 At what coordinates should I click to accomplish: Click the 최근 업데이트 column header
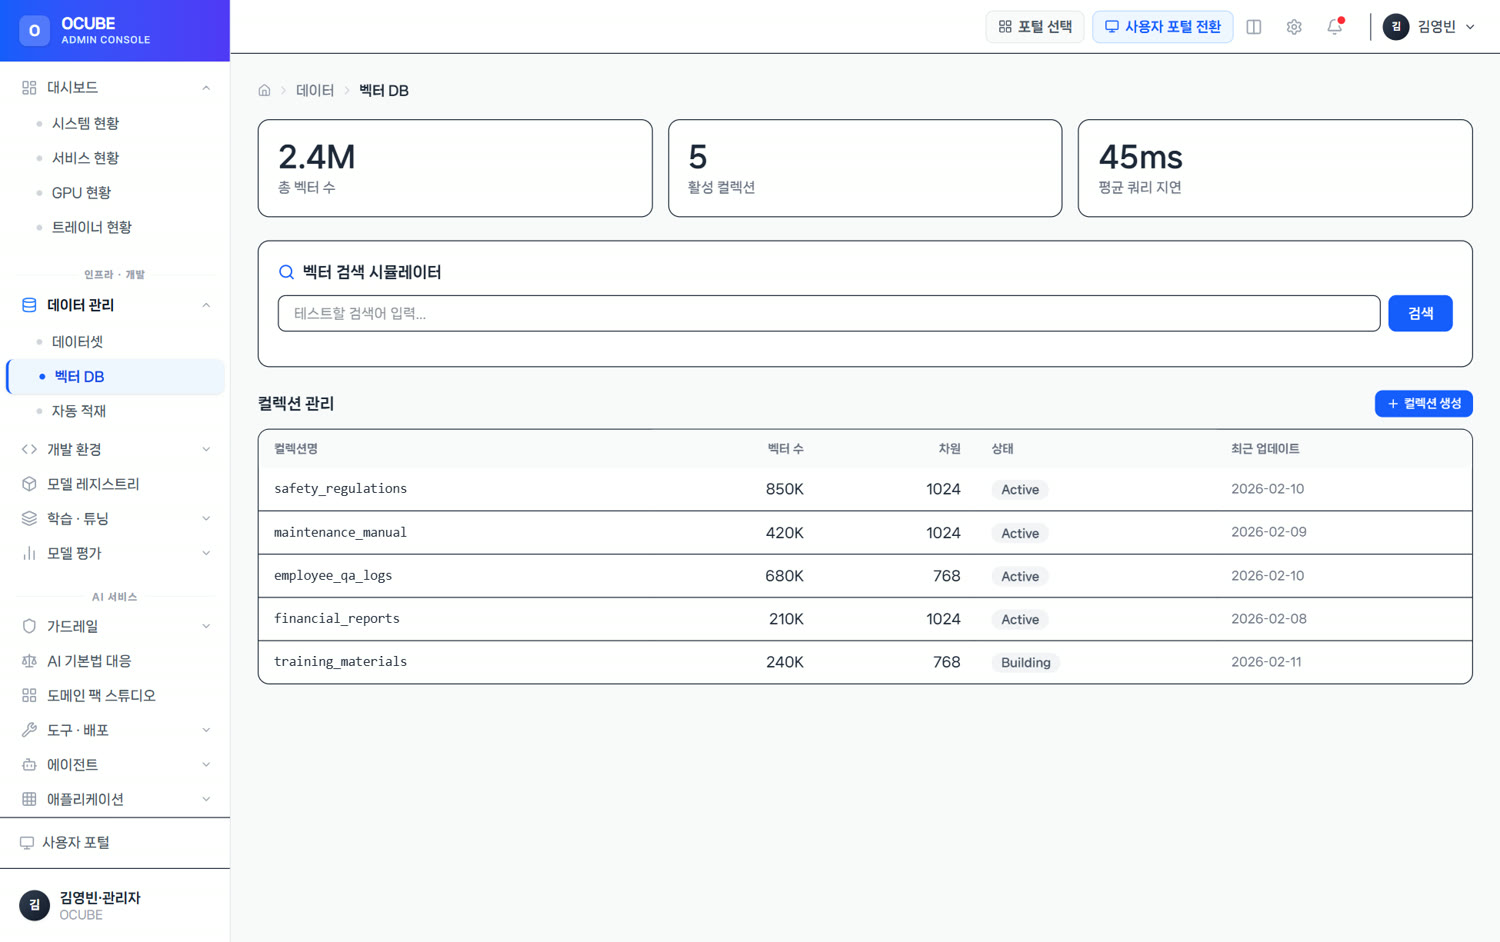[x=1265, y=449]
